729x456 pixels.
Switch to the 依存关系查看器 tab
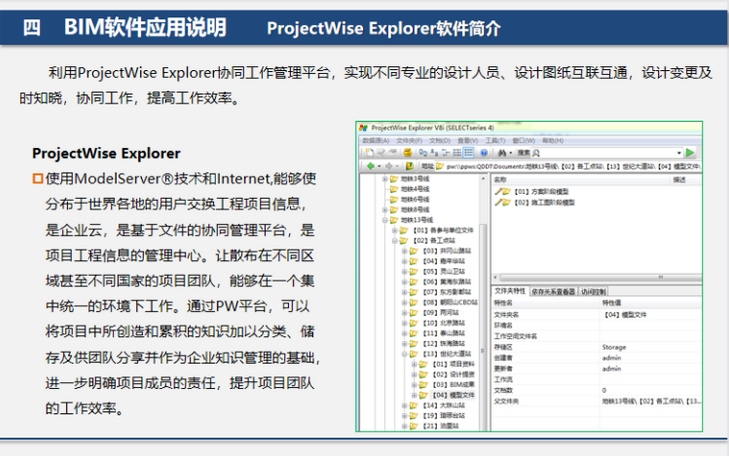pyautogui.click(x=553, y=291)
